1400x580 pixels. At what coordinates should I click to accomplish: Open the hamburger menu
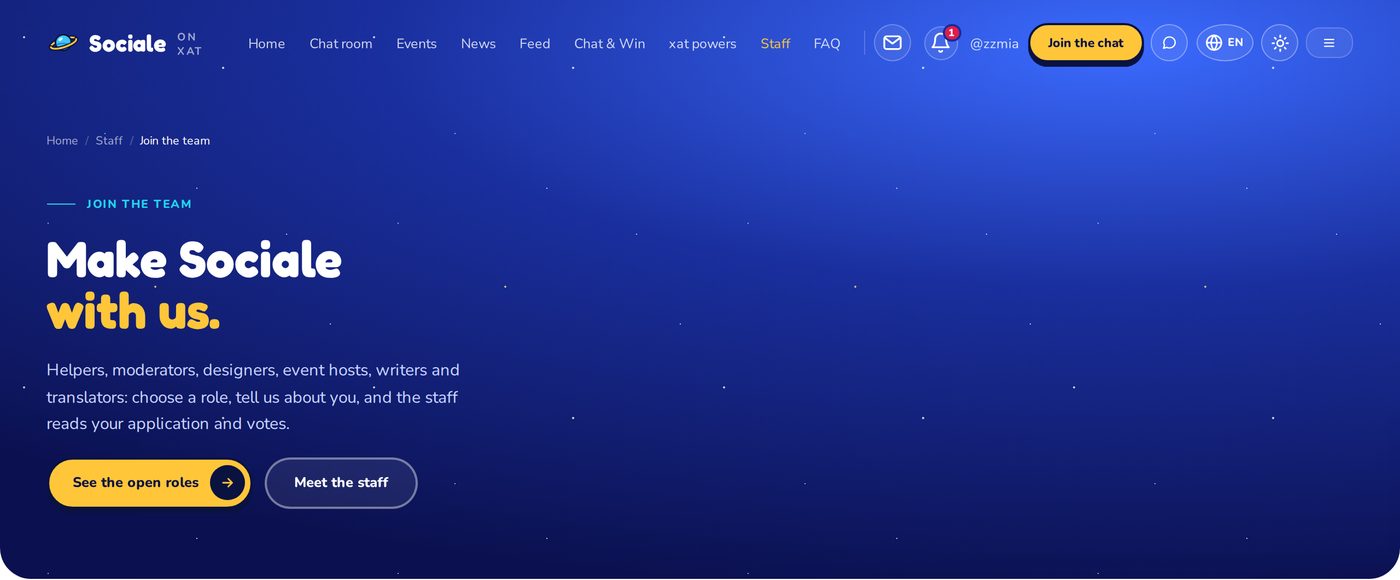click(1329, 43)
